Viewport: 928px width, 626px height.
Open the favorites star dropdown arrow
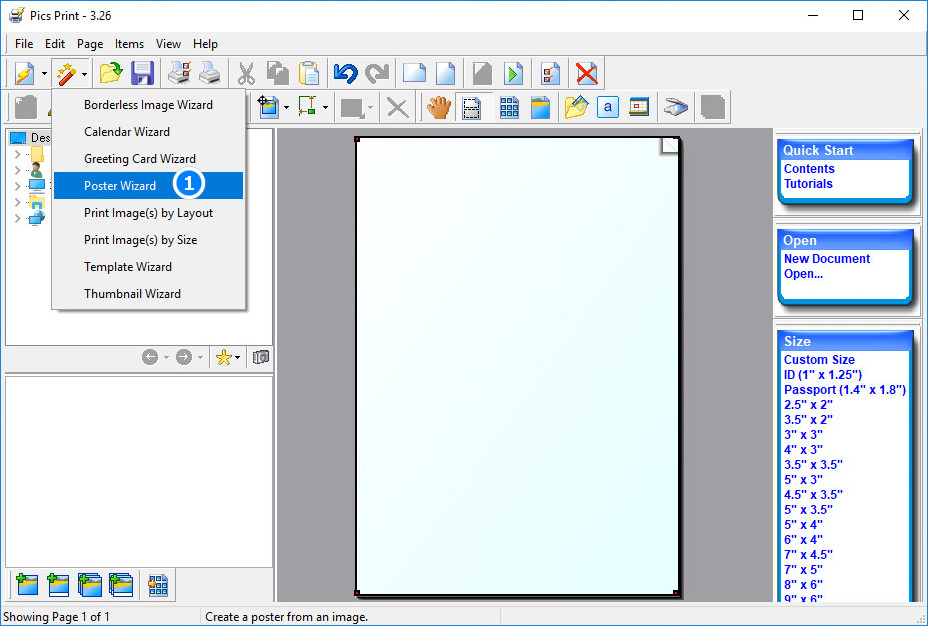coord(237,357)
